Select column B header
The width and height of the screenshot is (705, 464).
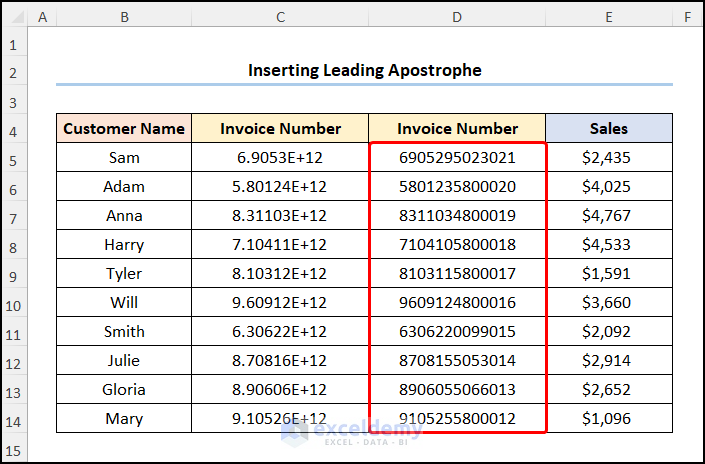[124, 18]
